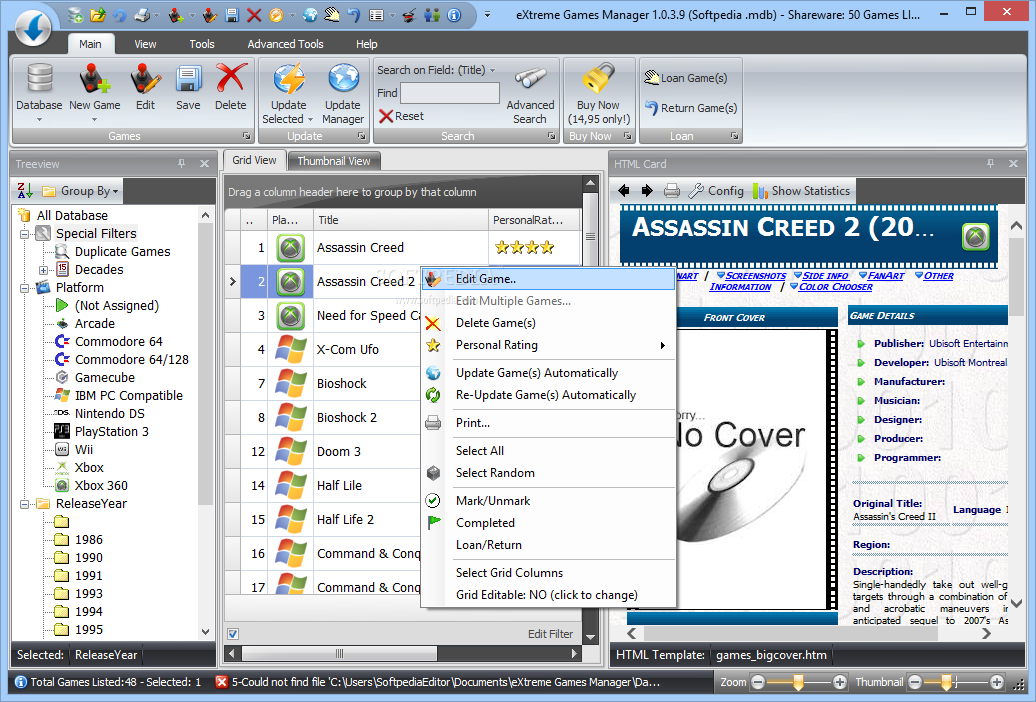Image resolution: width=1036 pixels, height=702 pixels.
Task: Click the Database ribbon button
Action: coord(39,92)
